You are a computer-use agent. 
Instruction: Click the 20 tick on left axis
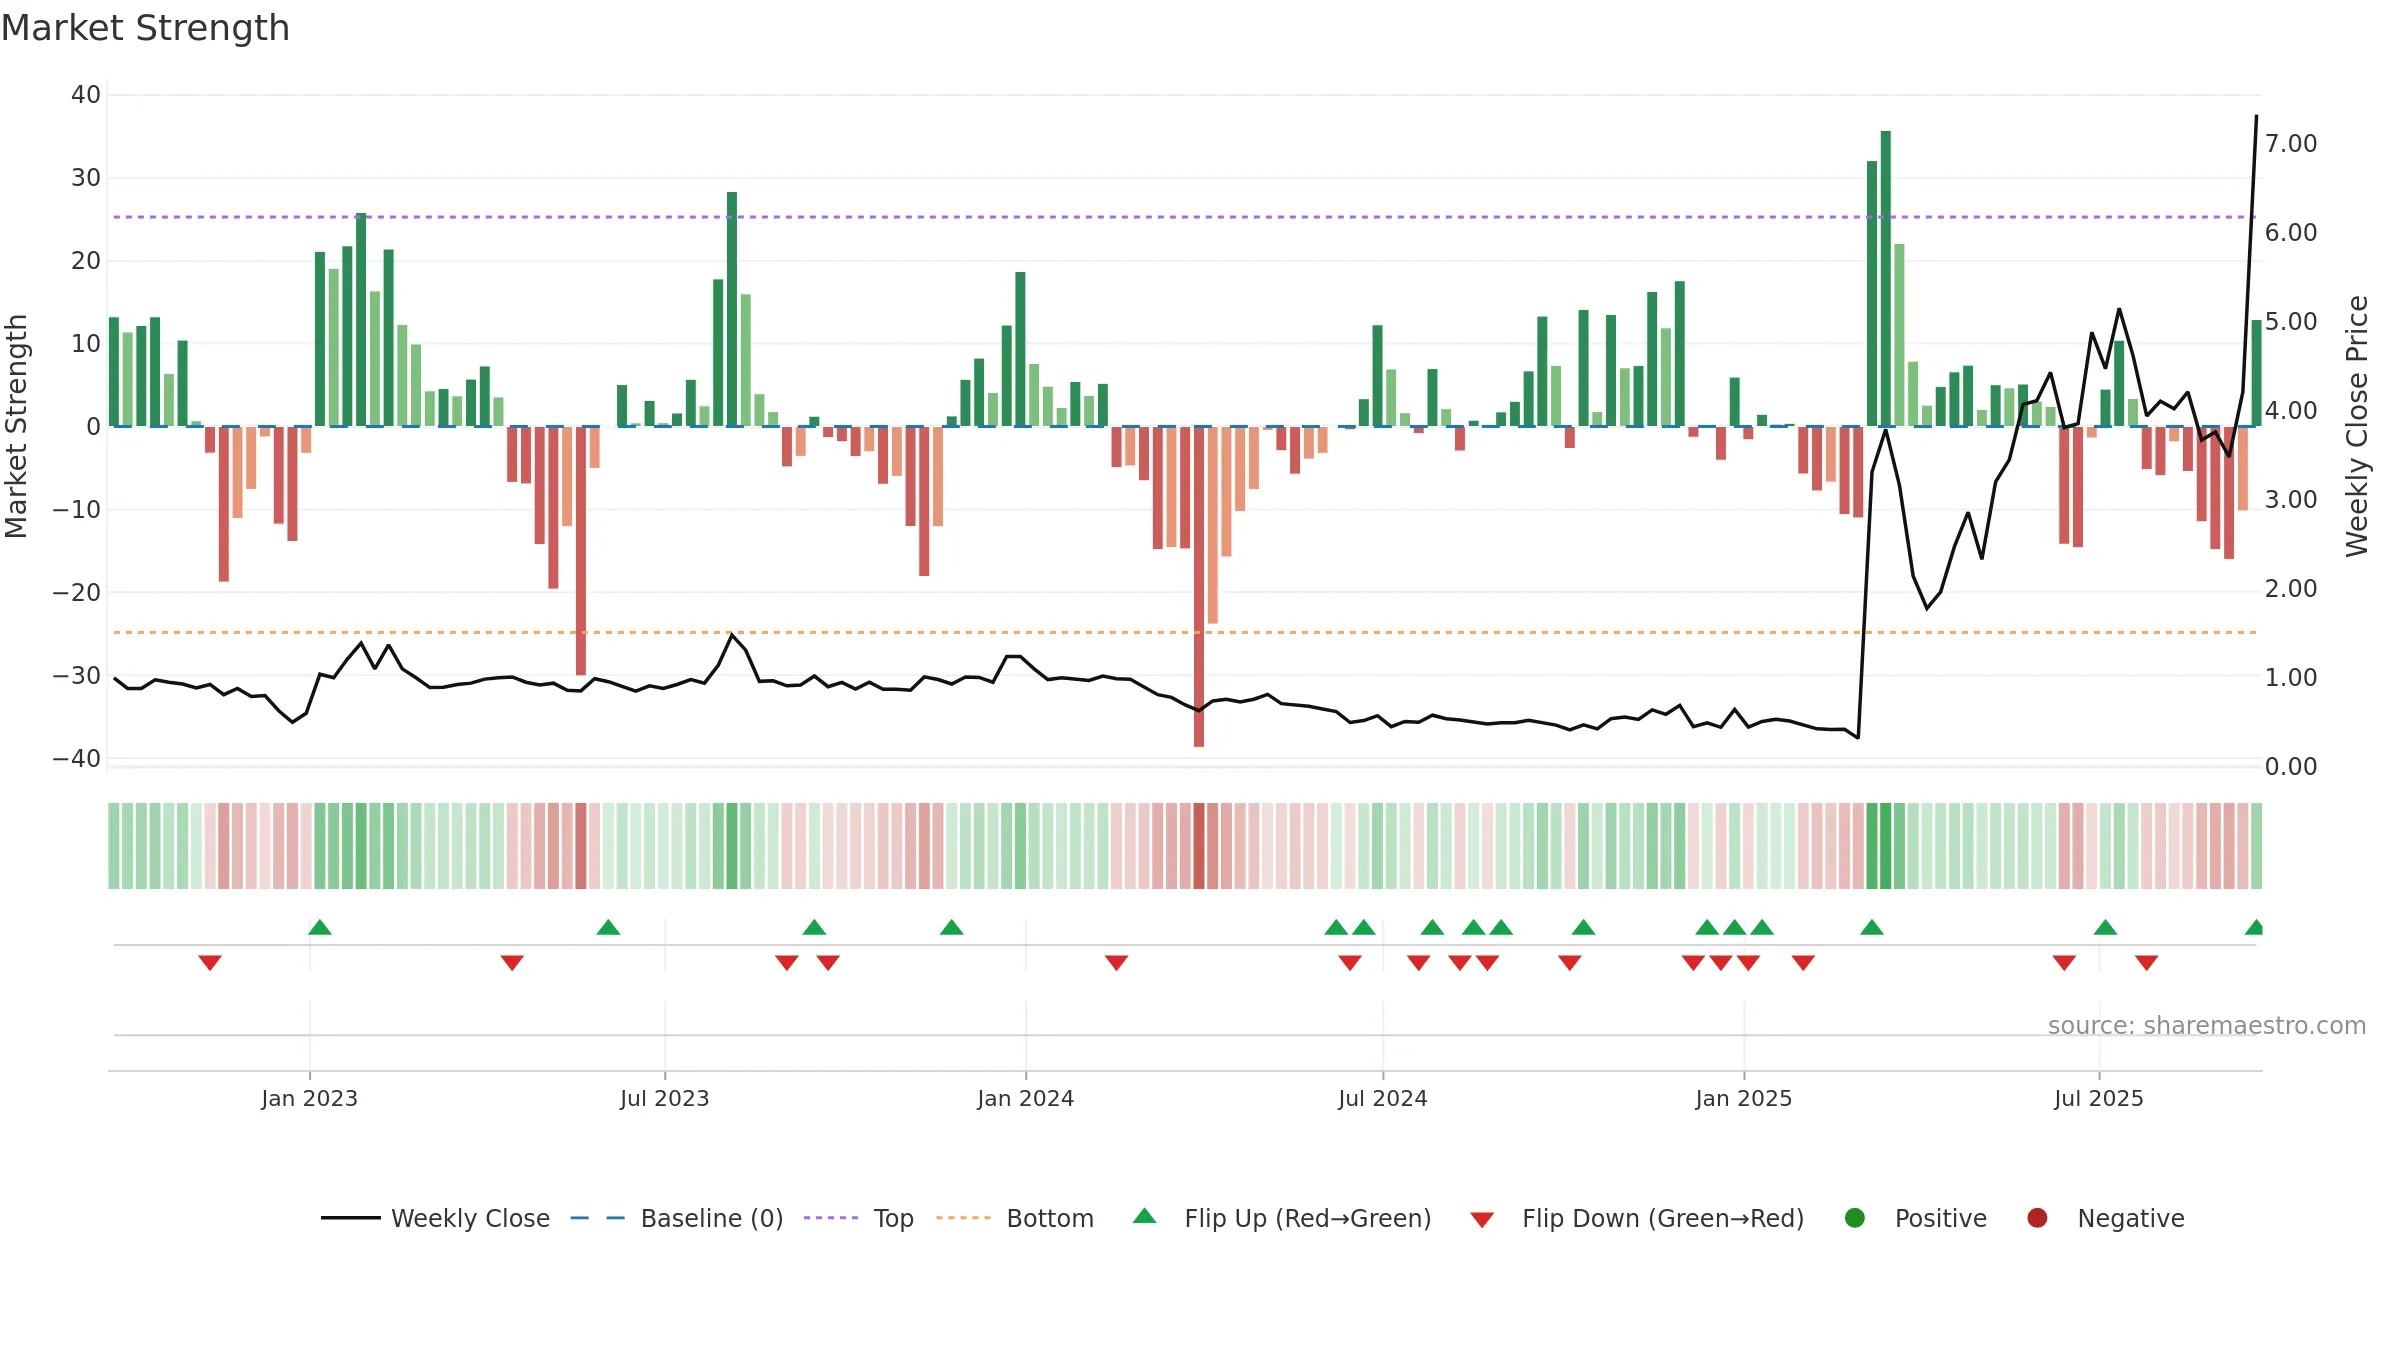86,261
